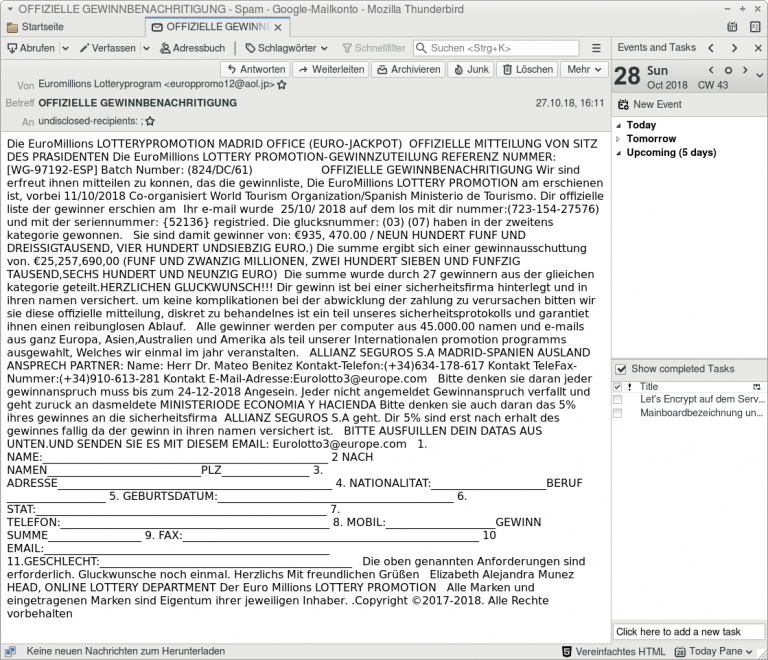Click the status text Keine neuen Nachrichten
Viewport: 768px width, 660px height.
[125, 651]
